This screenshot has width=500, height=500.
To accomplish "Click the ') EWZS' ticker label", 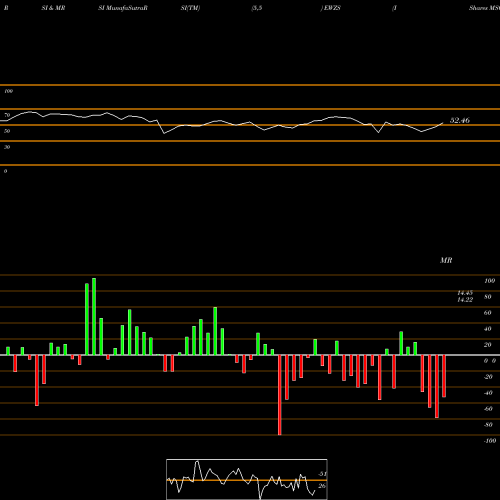I will pos(331,8).
